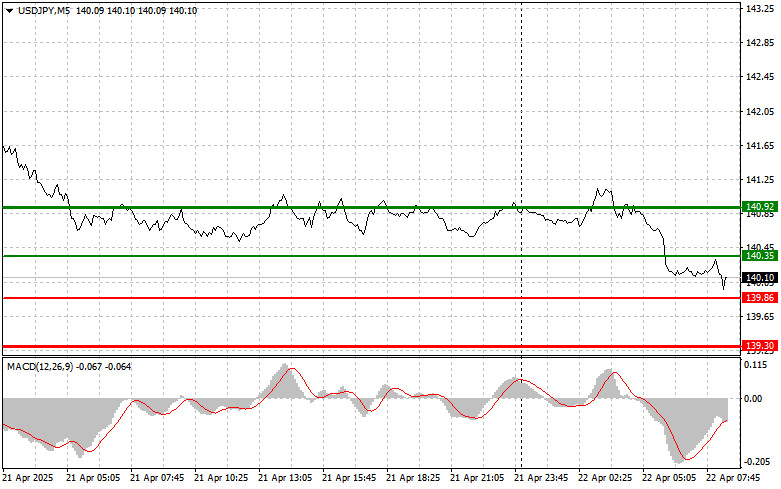Screen dimensions: 781x489
Task: Select the 22 Apr 07:45 time label
Action: 733,478
